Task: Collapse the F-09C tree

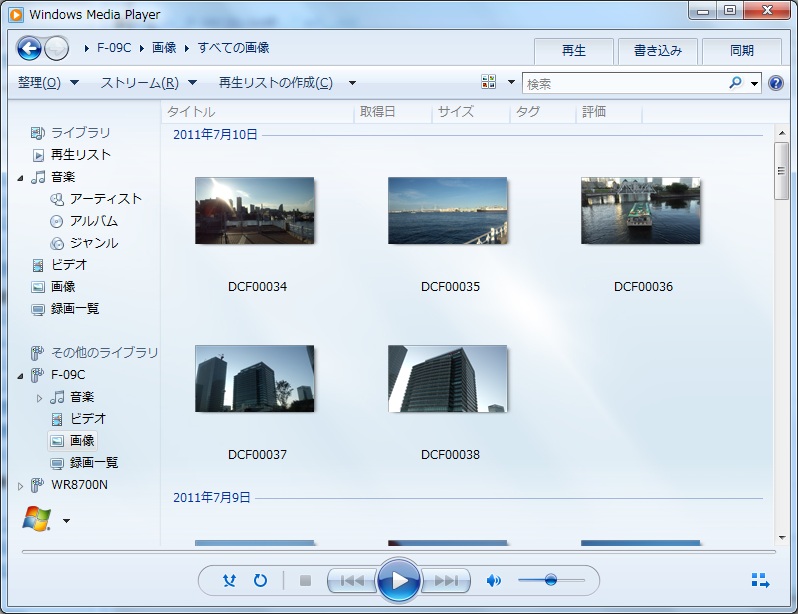Action: point(20,376)
